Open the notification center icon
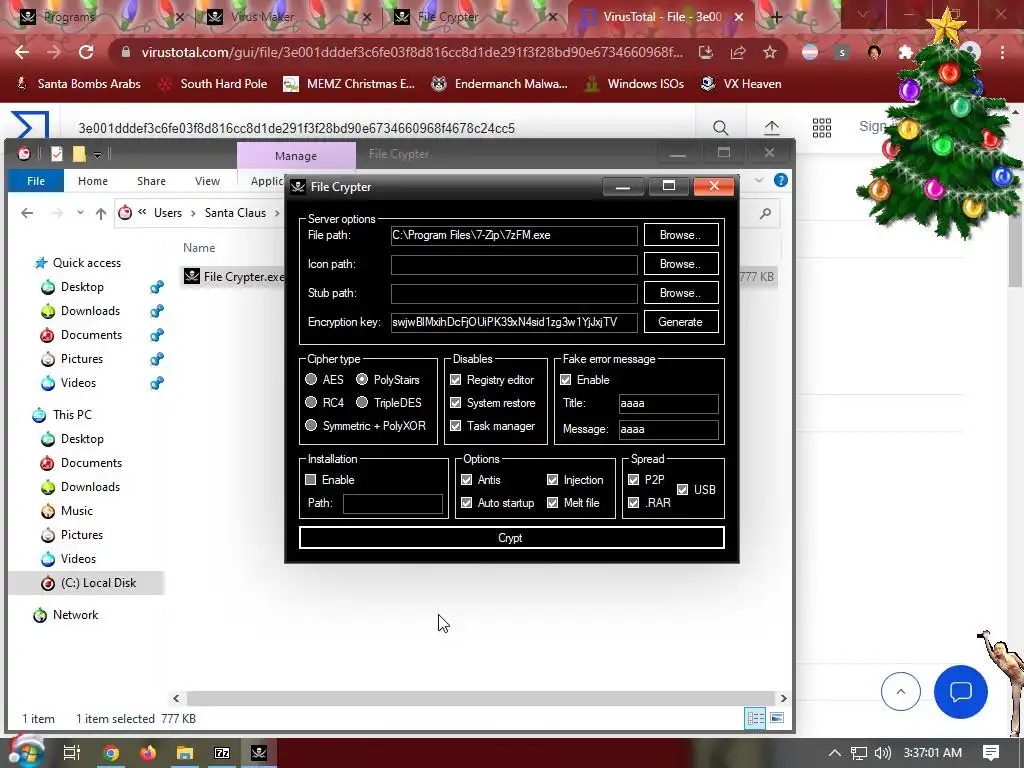This screenshot has width=1024, height=768. tap(991, 753)
